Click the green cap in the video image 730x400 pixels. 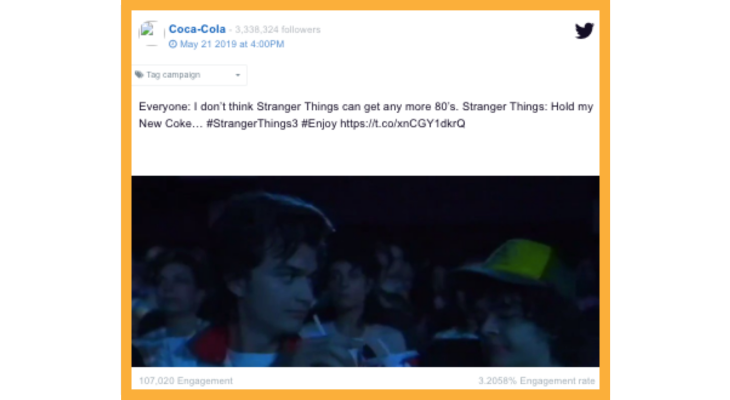click(514, 263)
